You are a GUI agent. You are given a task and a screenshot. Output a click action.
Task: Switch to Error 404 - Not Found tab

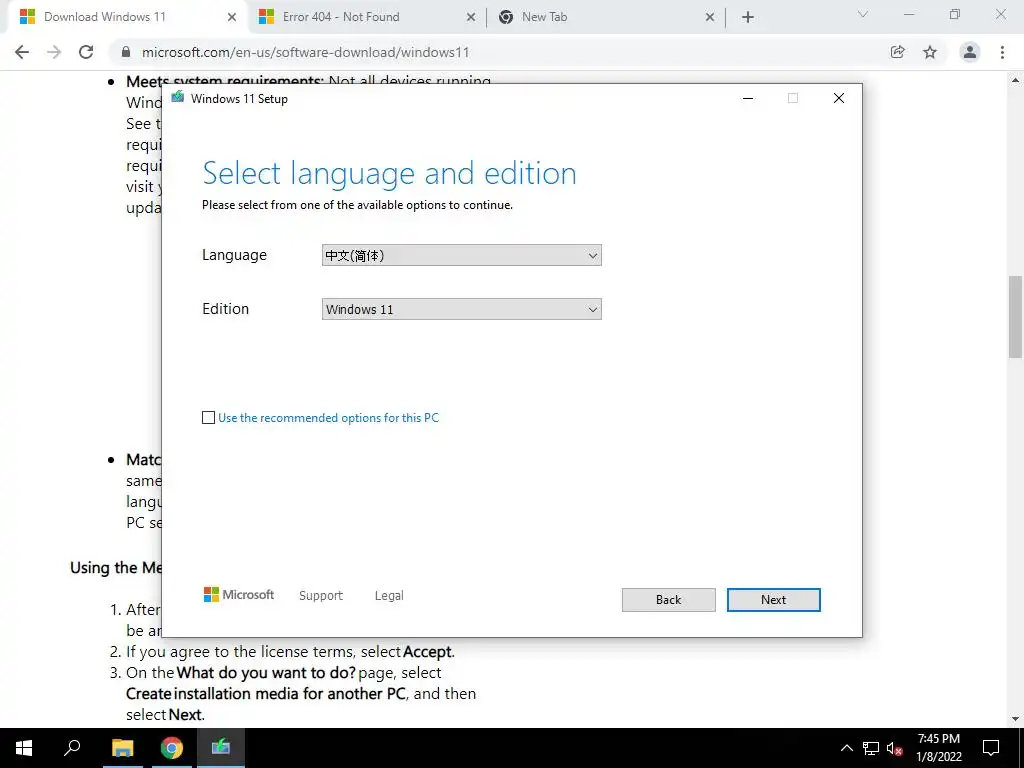coord(366,17)
